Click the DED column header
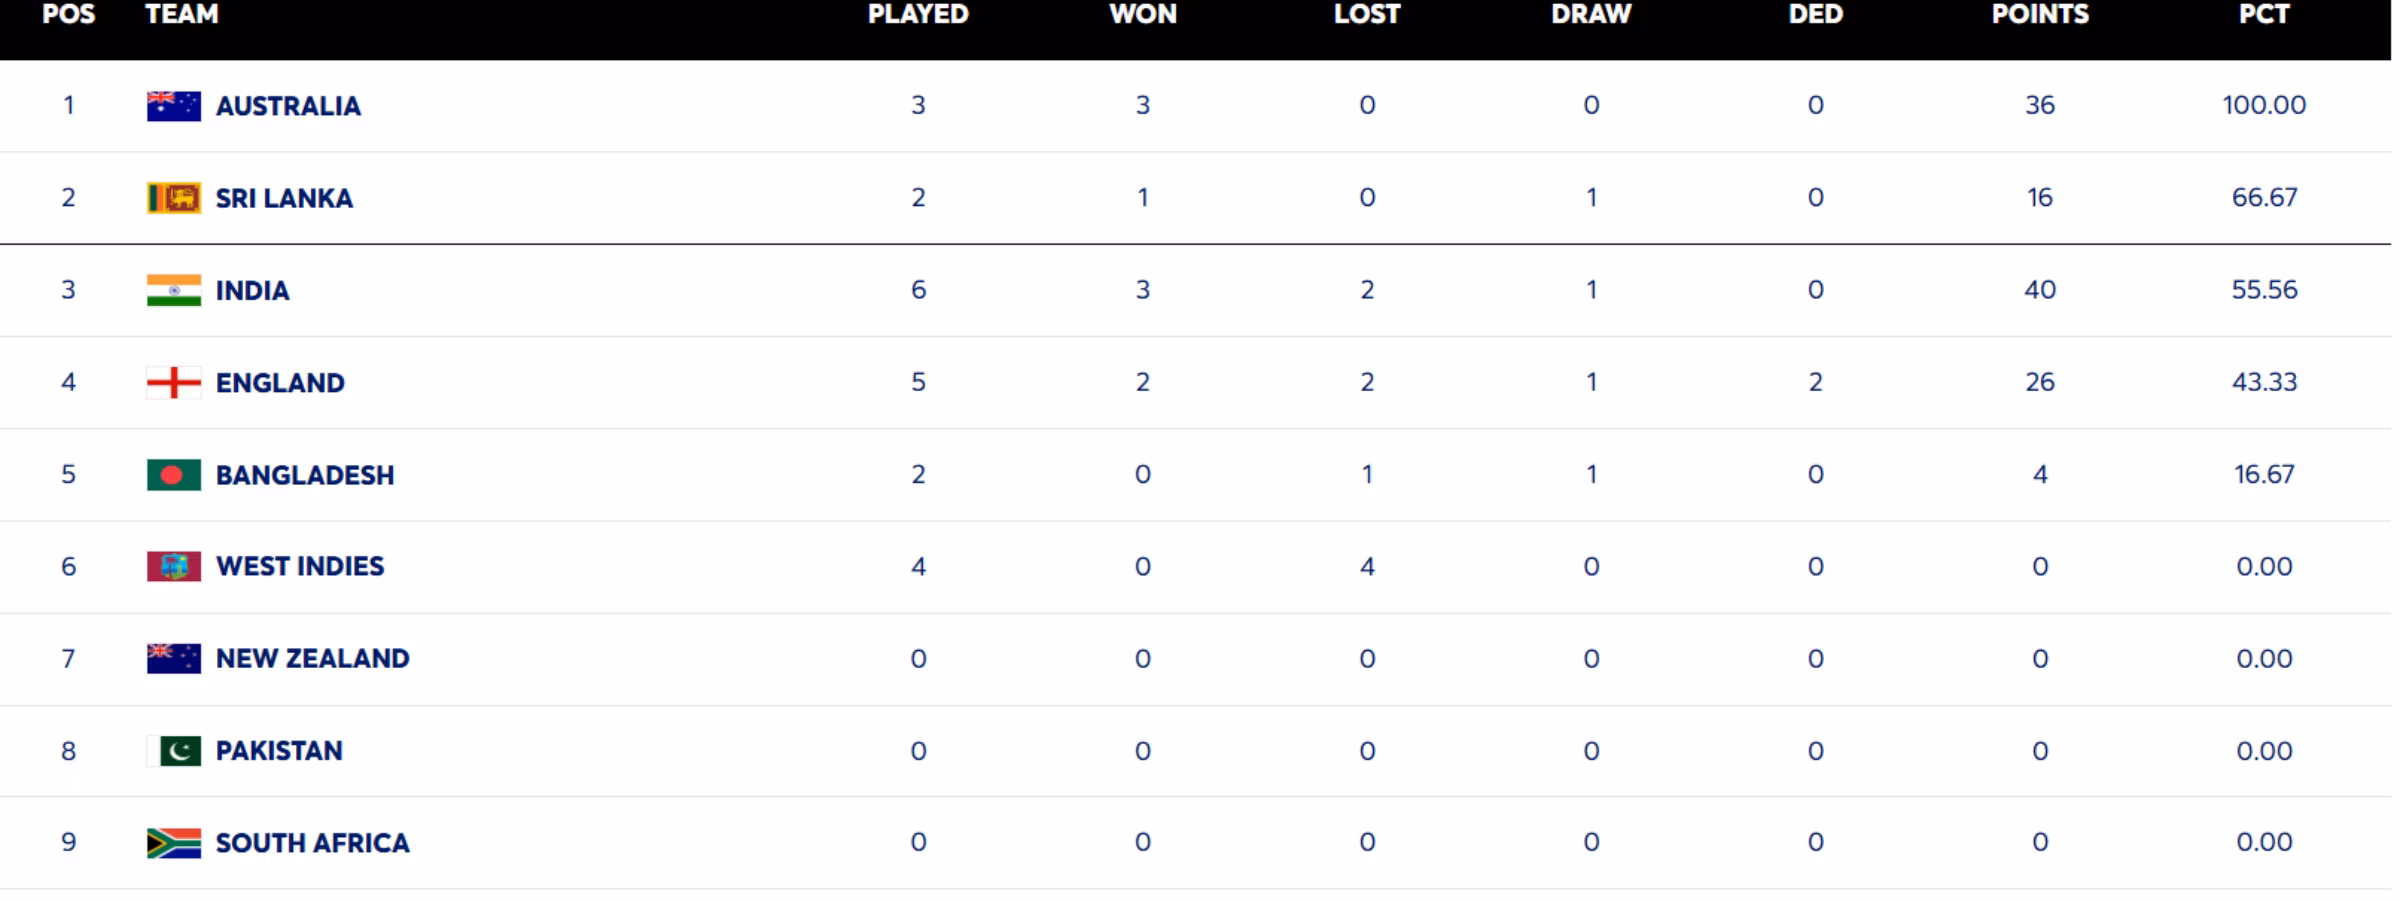Viewport: 2400px width, 900px height. pyautogui.click(x=1815, y=15)
